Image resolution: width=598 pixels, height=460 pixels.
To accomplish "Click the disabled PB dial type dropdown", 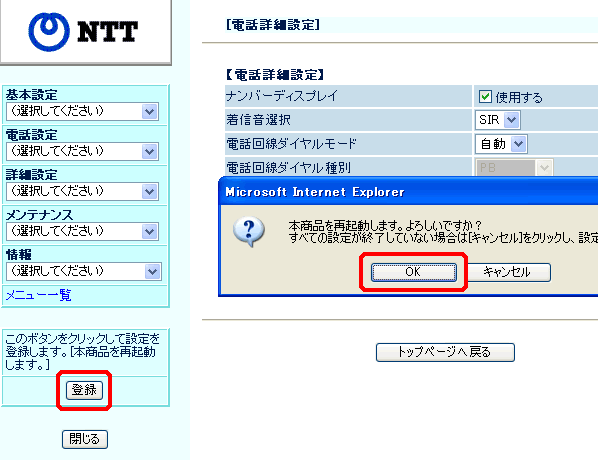I will pyautogui.click(x=514, y=167).
